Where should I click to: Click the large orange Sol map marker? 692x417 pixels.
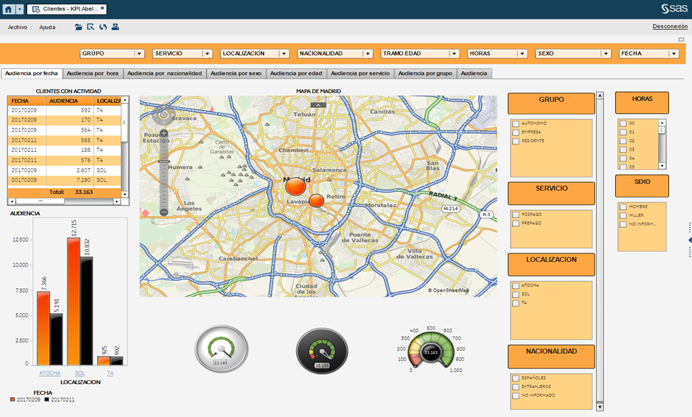pyautogui.click(x=296, y=187)
